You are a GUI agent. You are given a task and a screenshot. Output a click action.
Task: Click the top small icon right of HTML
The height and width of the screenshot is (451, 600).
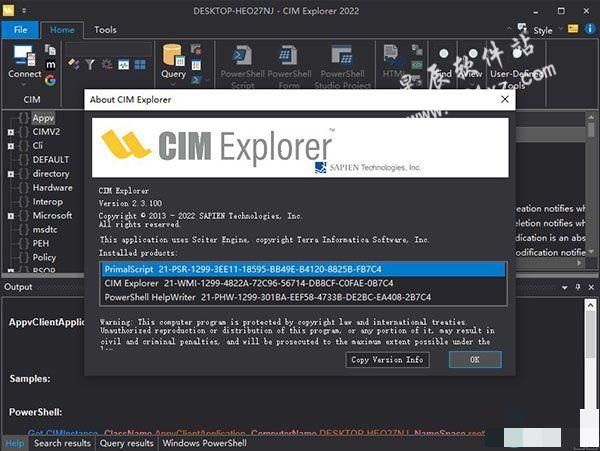(417, 50)
